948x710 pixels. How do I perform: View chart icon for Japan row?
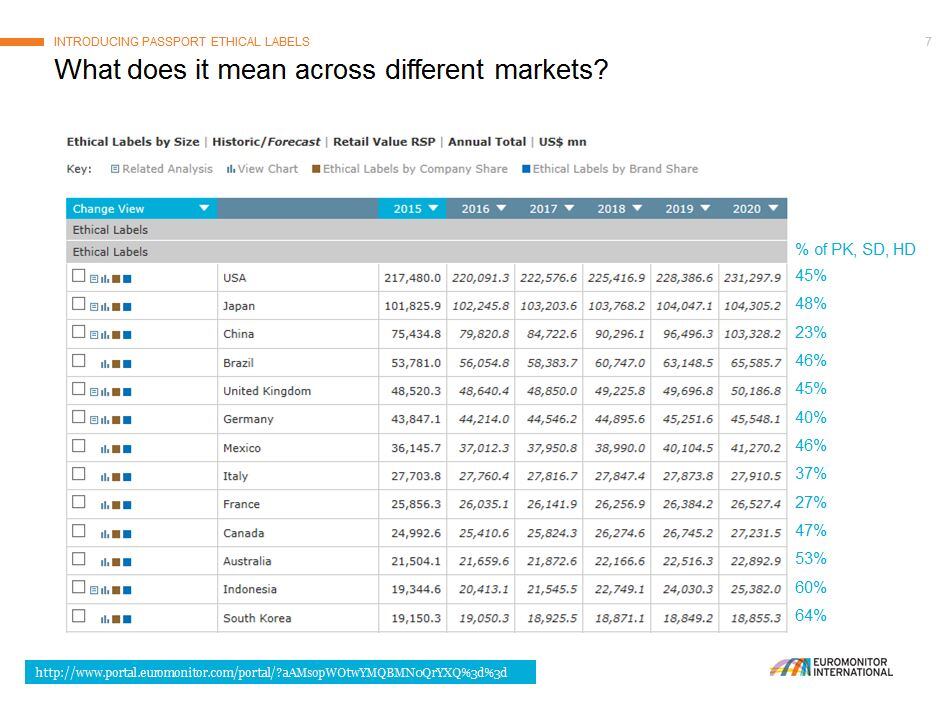click(105, 307)
